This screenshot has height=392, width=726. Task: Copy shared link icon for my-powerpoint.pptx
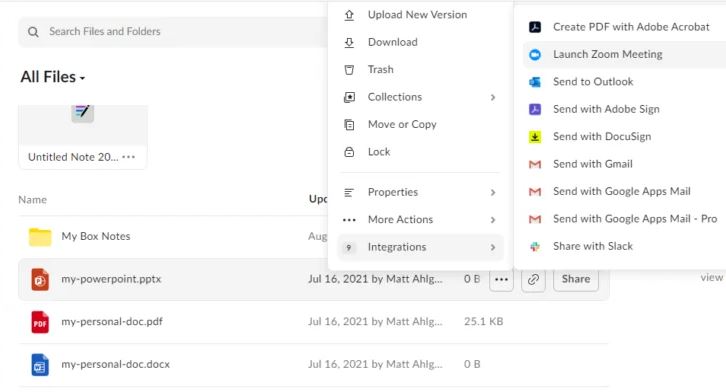point(533,279)
